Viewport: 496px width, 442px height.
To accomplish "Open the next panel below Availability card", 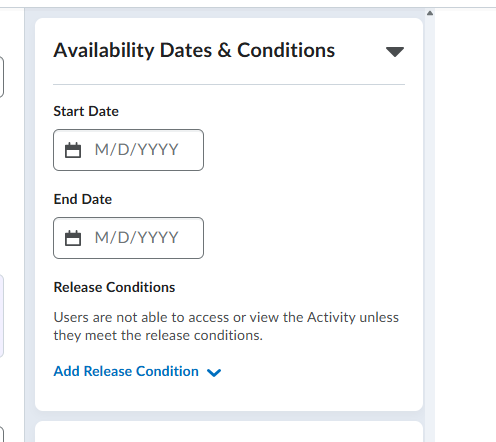I will click(229, 432).
